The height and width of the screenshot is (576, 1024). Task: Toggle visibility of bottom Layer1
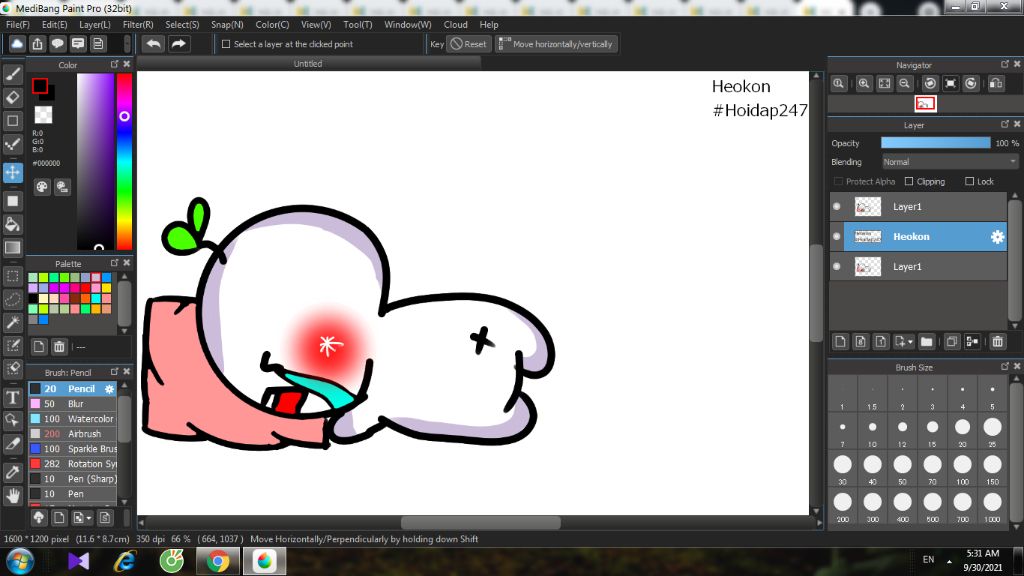point(837,266)
